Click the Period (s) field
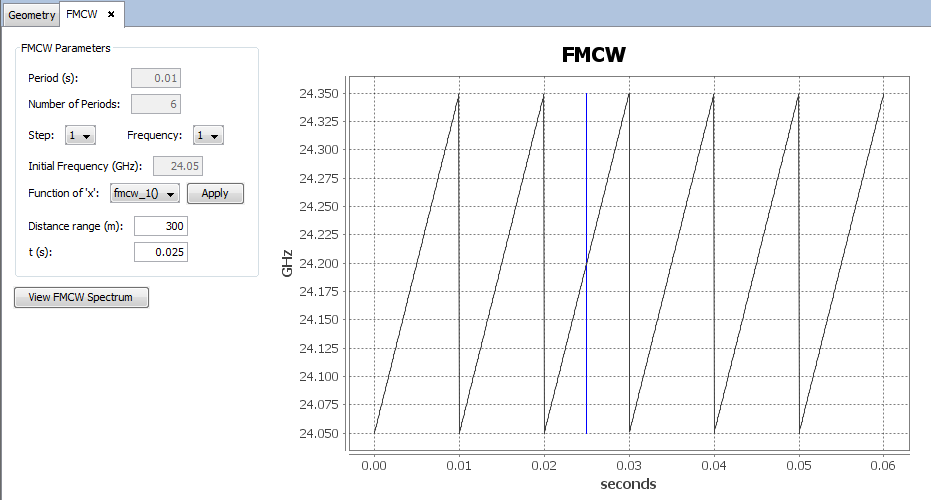The image size is (931, 500). 156,79
